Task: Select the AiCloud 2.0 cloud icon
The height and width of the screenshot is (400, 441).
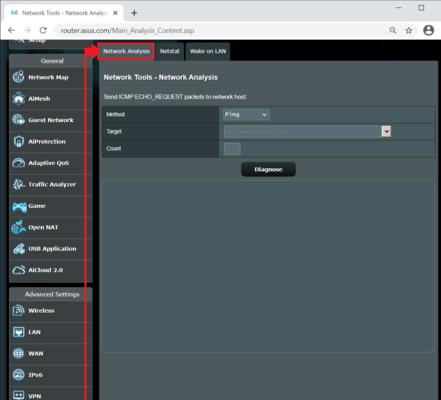Action: point(19,270)
